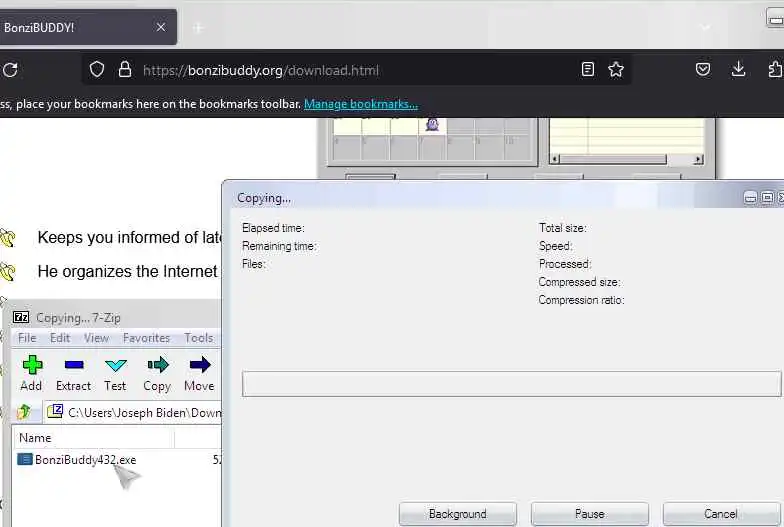The height and width of the screenshot is (527, 784).
Task: Open the Pocket save icon
Action: point(702,69)
